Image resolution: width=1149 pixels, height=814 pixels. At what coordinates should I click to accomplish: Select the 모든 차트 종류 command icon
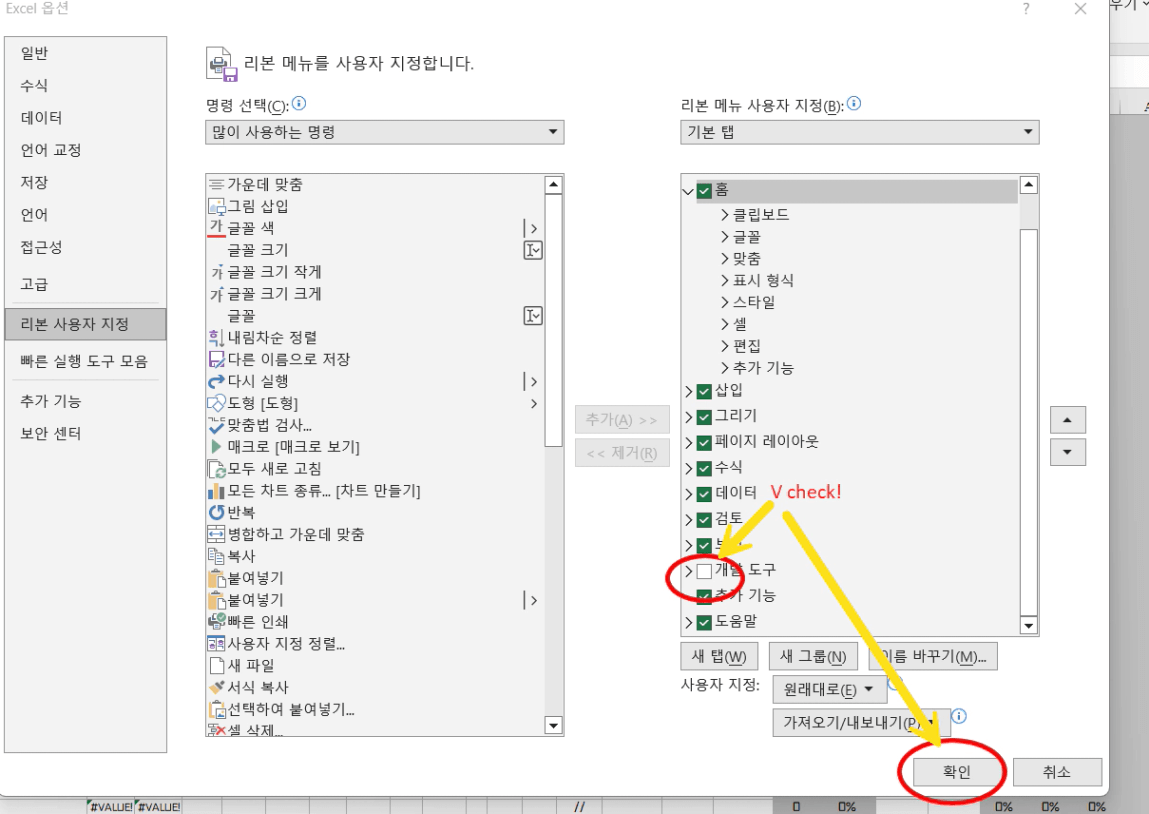216,491
